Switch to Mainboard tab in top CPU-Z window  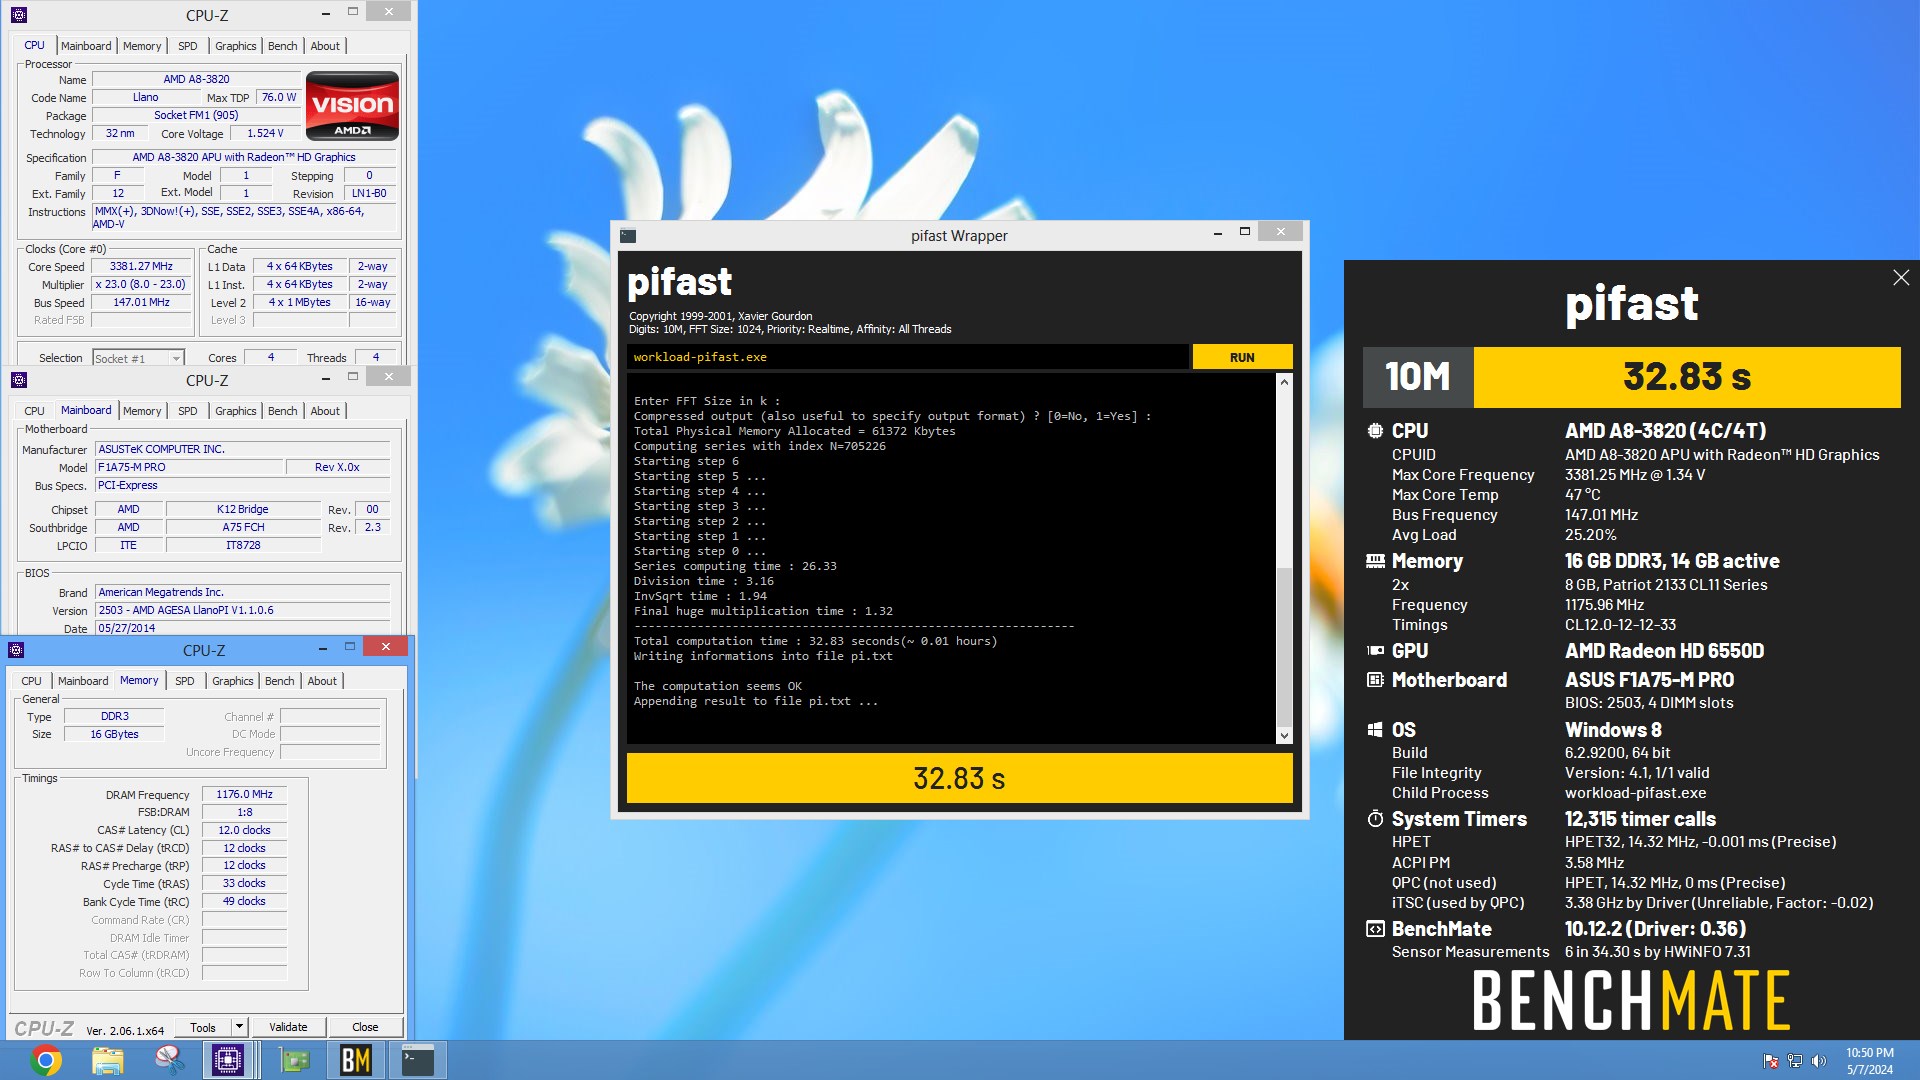(x=86, y=46)
